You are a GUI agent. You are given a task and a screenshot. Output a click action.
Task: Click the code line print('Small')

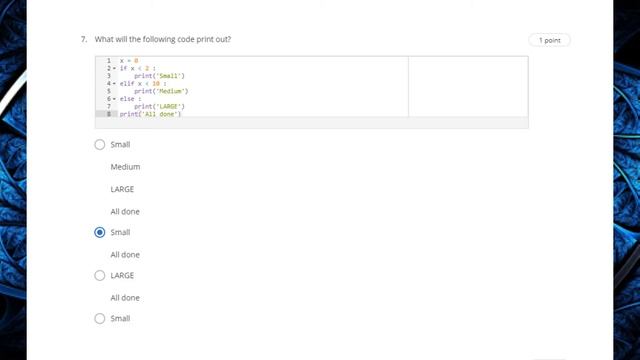pos(160,76)
